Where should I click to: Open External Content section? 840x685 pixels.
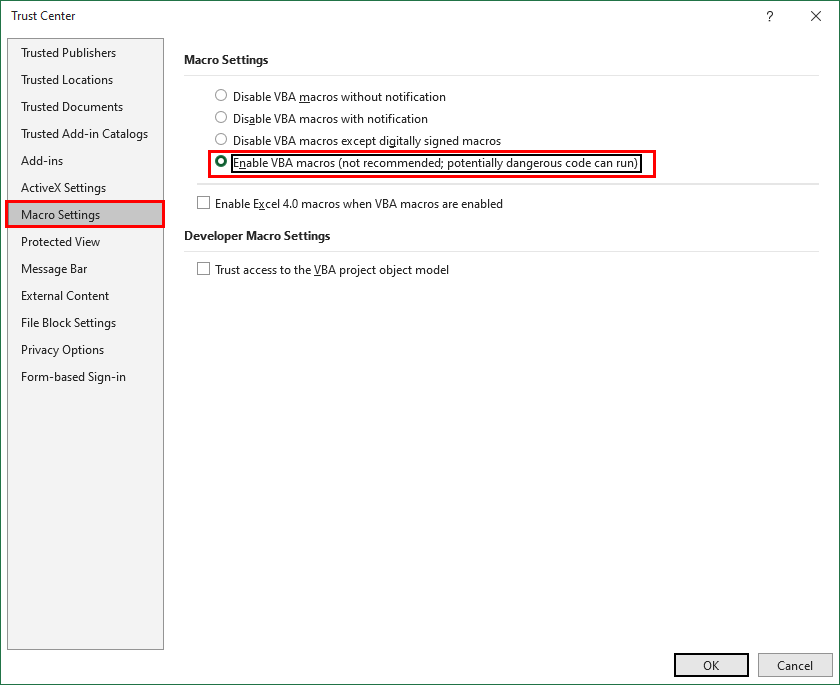point(85,296)
